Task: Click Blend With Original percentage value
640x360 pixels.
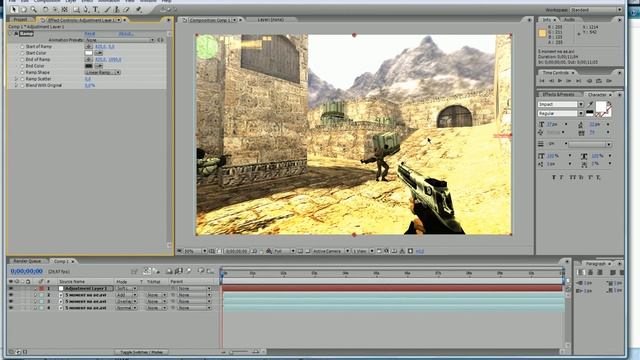Action: pos(90,85)
